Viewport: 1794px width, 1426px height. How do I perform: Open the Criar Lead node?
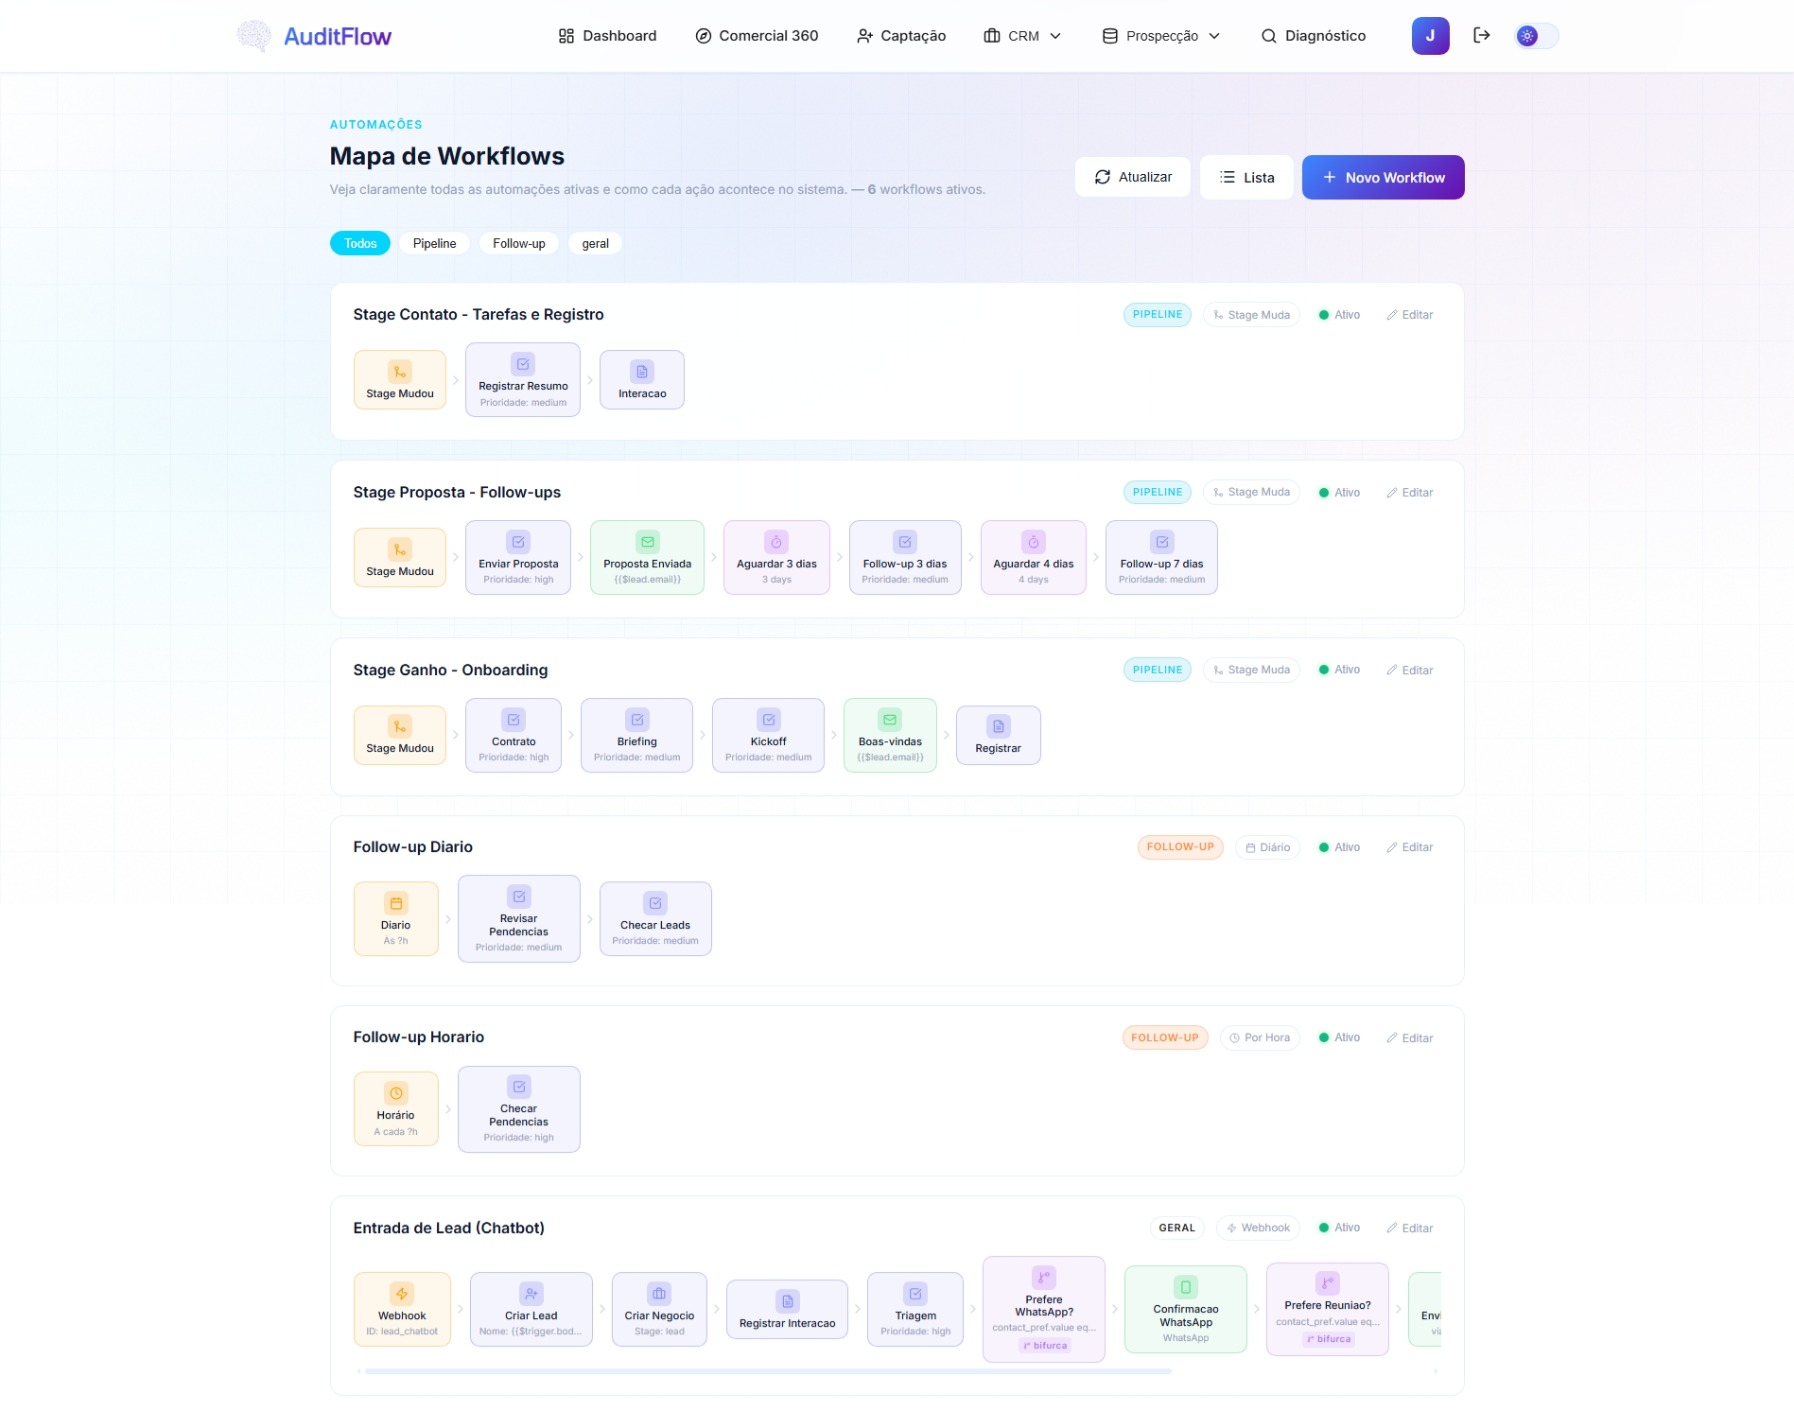coord(531,1309)
